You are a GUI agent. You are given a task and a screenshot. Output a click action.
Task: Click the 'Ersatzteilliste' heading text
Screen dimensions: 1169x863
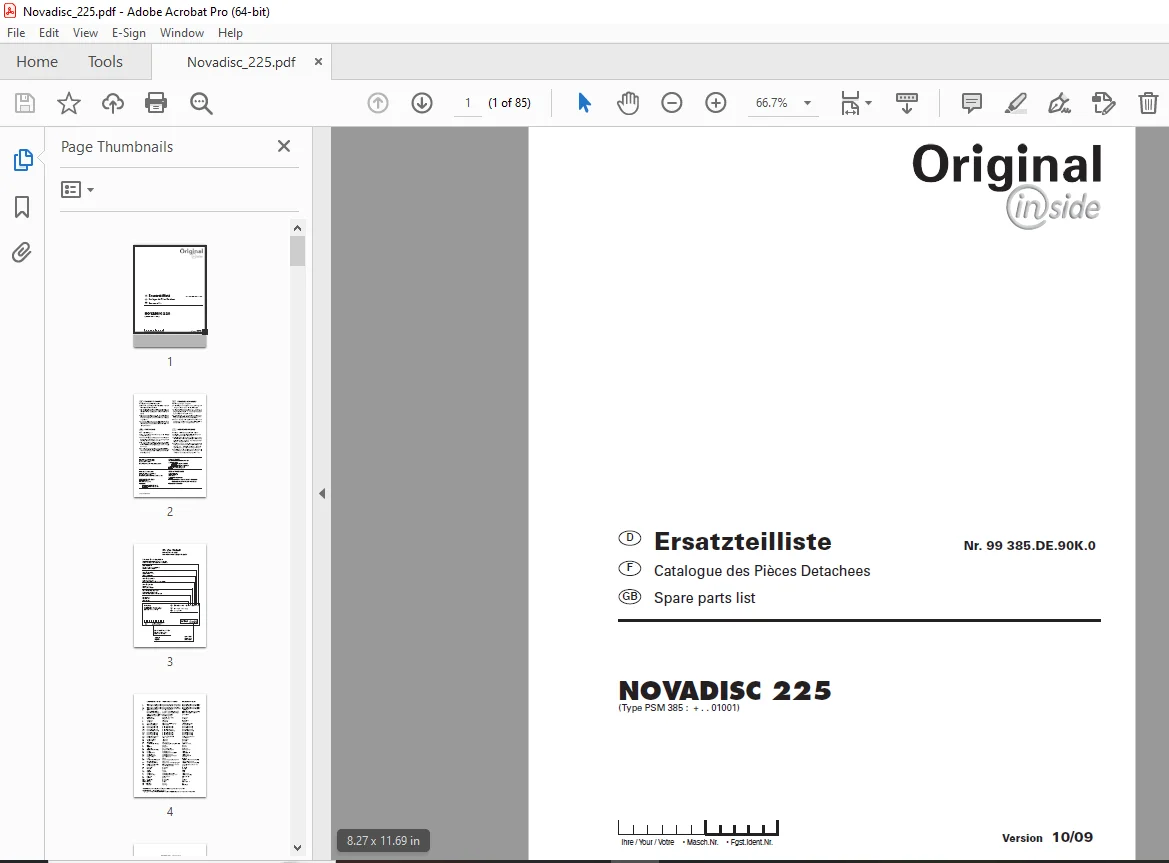[x=743, y=541]
